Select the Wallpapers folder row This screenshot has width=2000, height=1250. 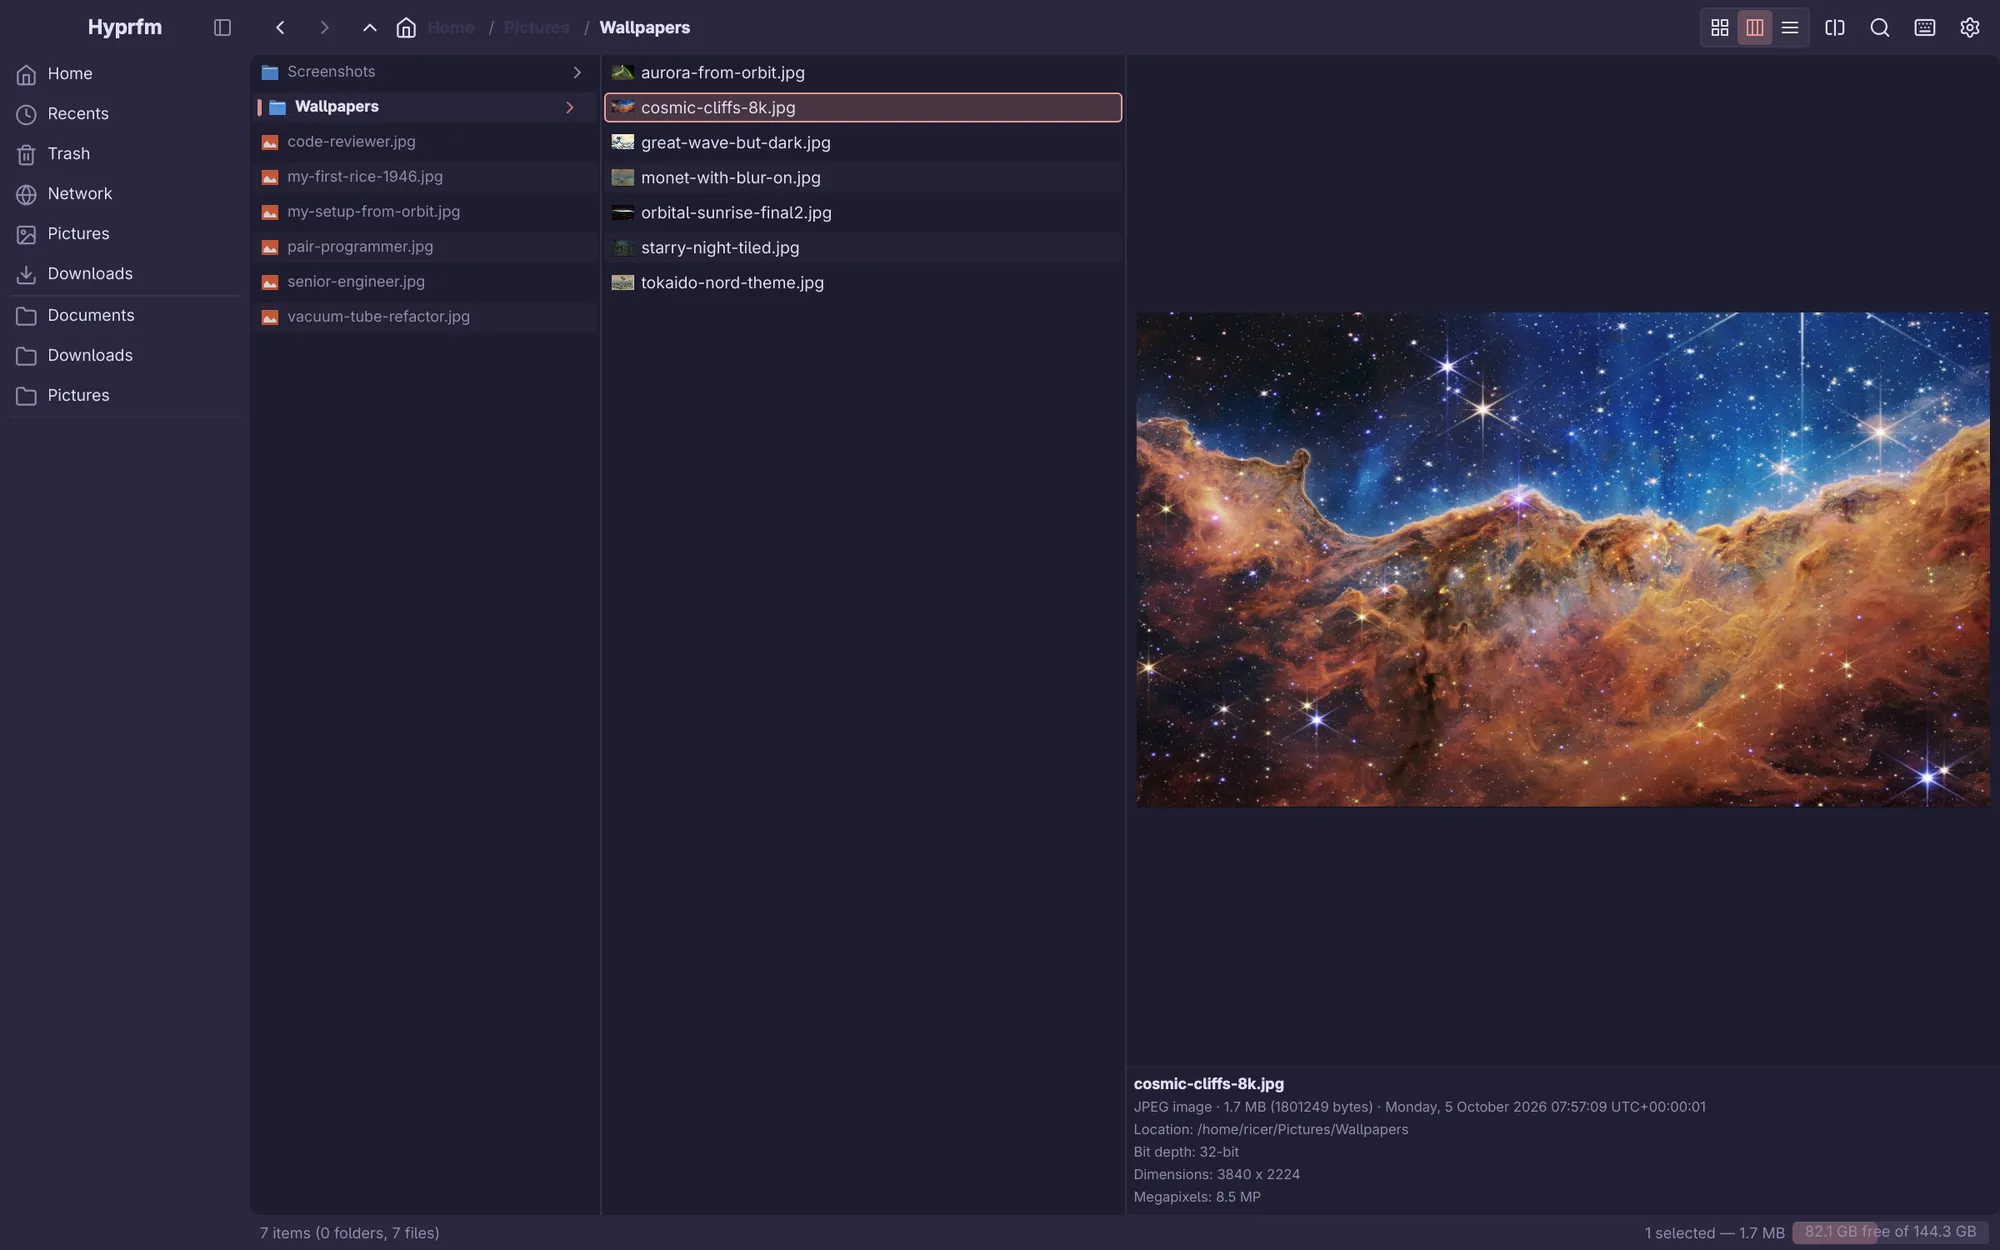click(x=425, y=107)
